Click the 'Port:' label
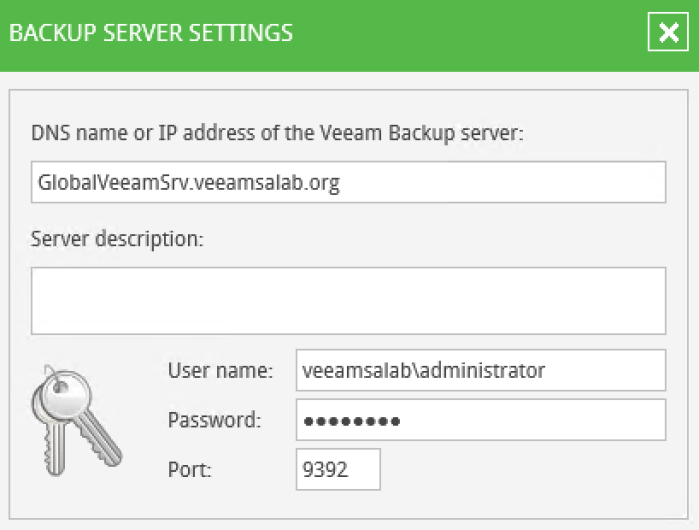 pos(189,470)
